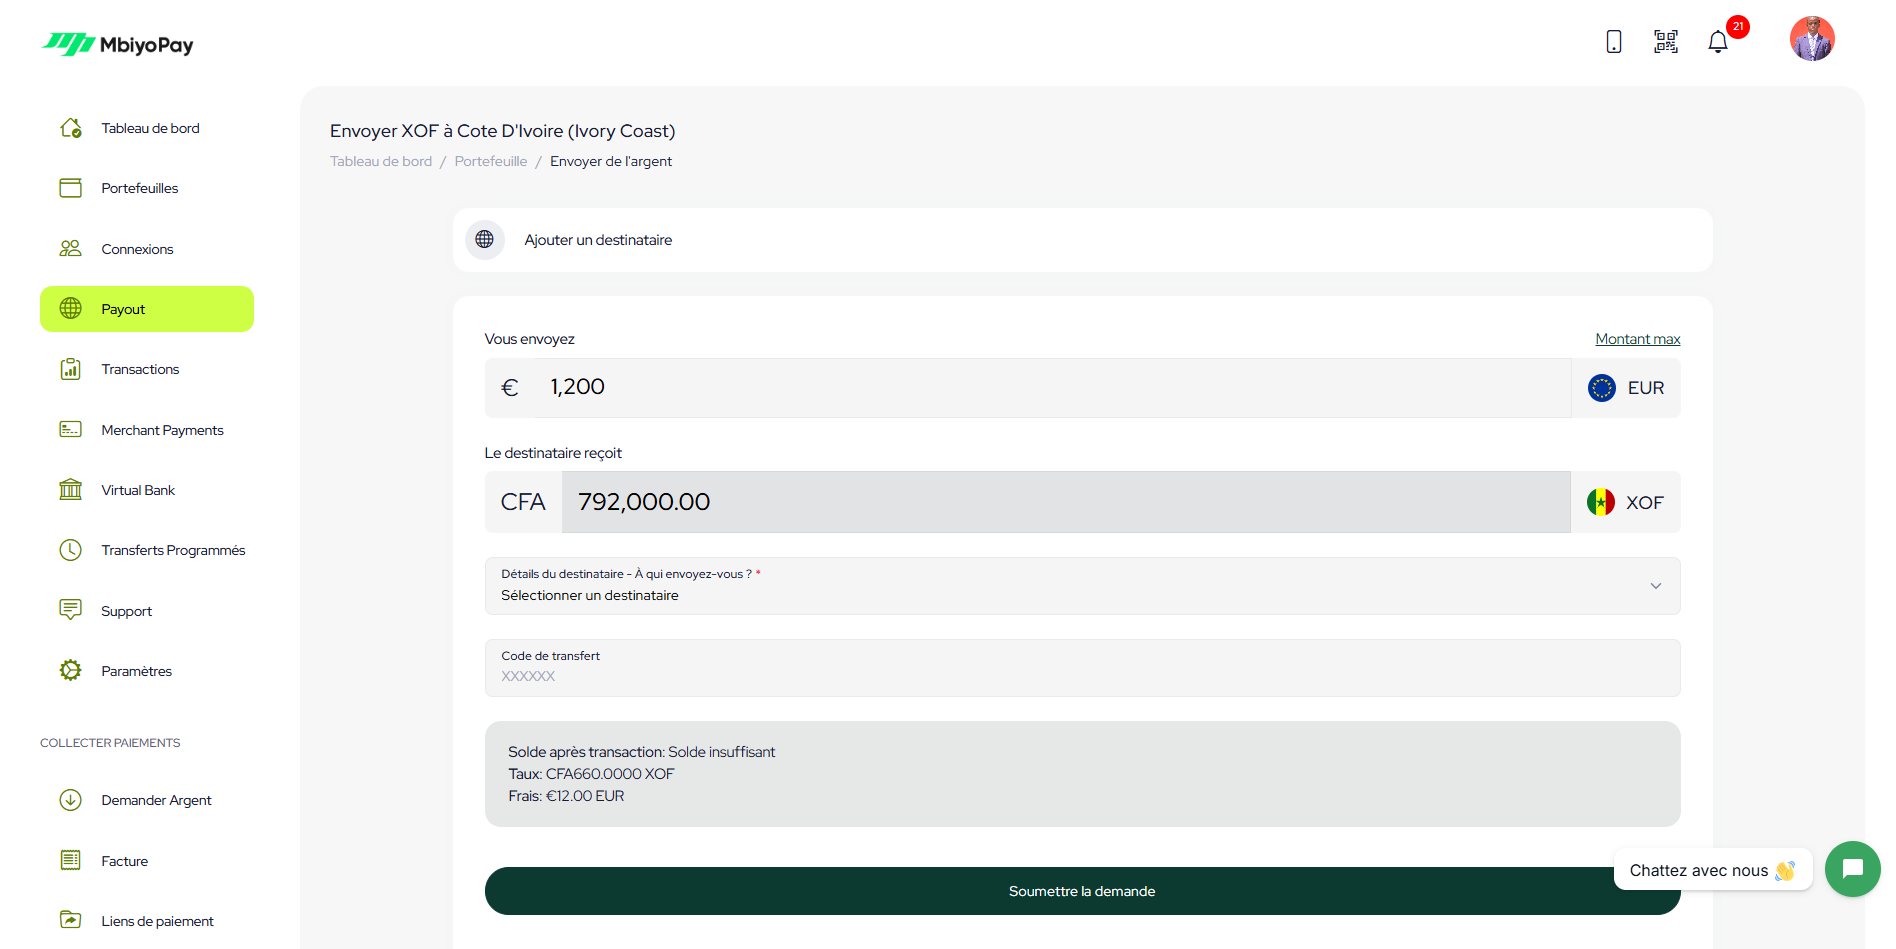Open Virtual Bank from sidebar
The height and width of the screenshot is (949, 1896).
[138, 490]
